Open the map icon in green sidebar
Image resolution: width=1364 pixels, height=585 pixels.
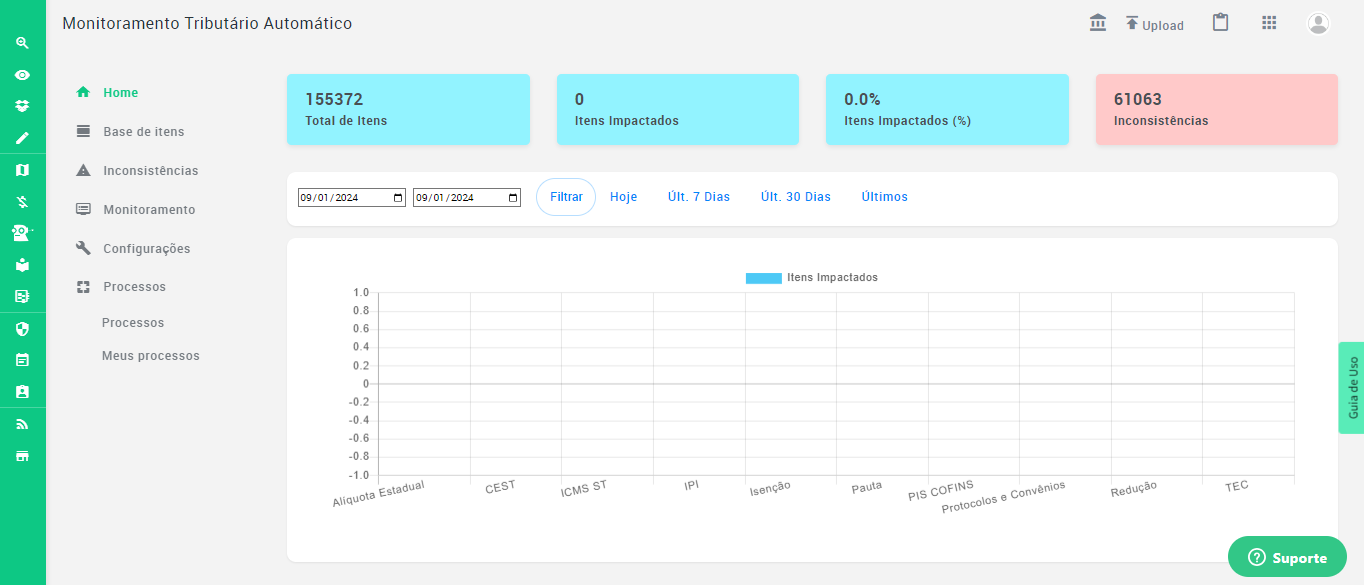tap(22, 170)
